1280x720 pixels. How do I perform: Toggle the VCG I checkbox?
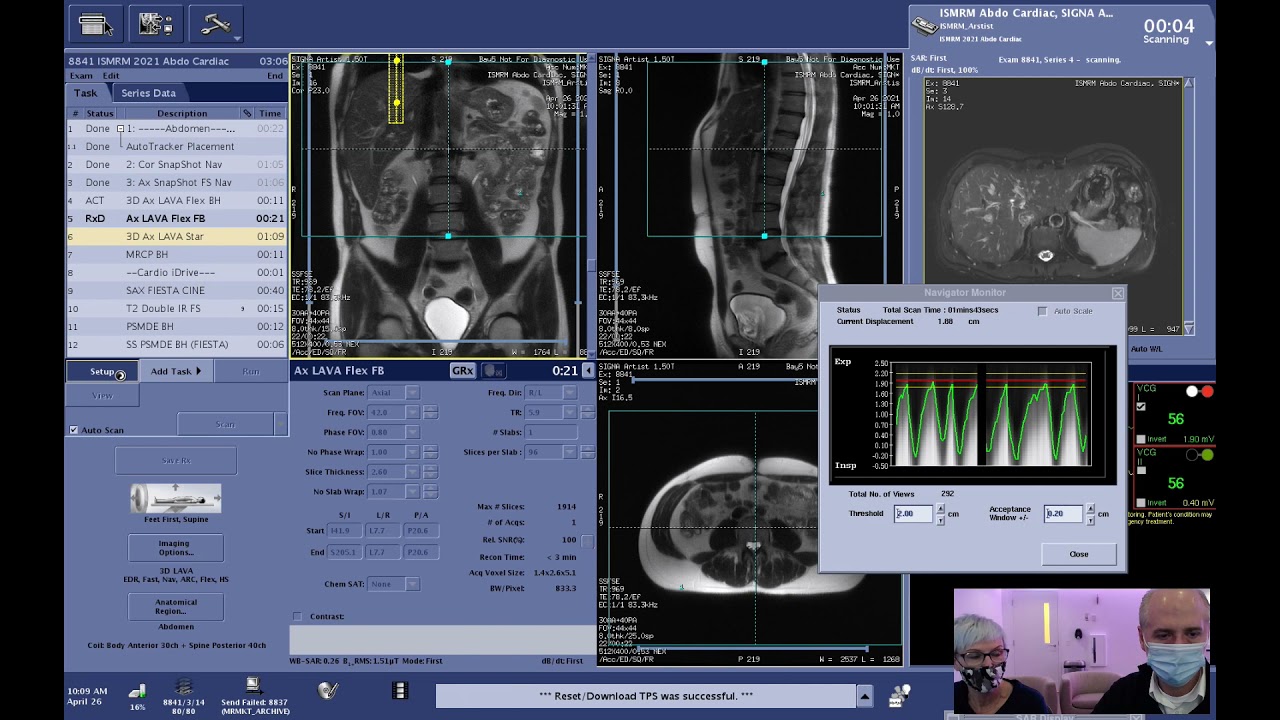pyautogui.click(x=1141, y=406)
